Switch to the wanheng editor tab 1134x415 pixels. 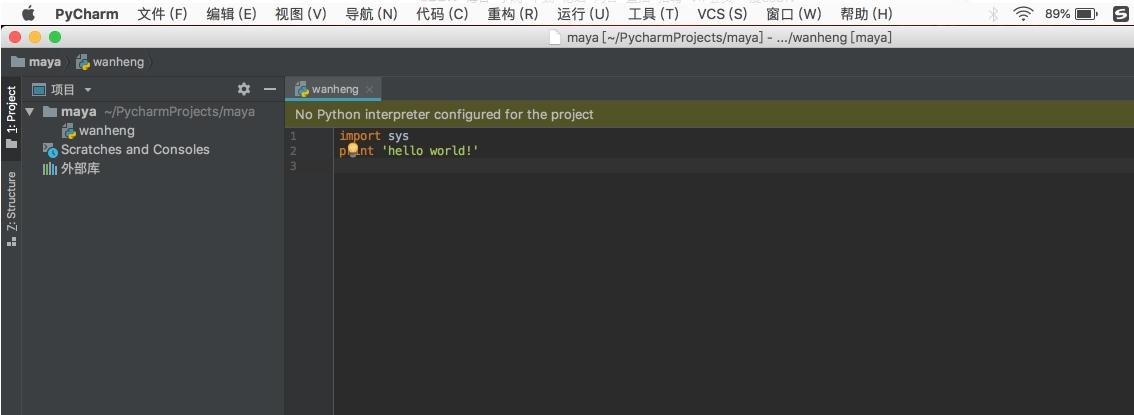[x=334, y=89]
